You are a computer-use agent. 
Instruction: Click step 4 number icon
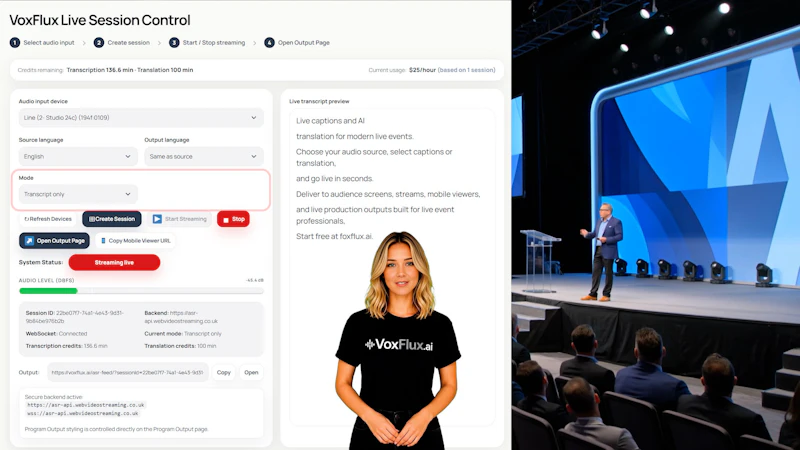[x=269, y=43]
